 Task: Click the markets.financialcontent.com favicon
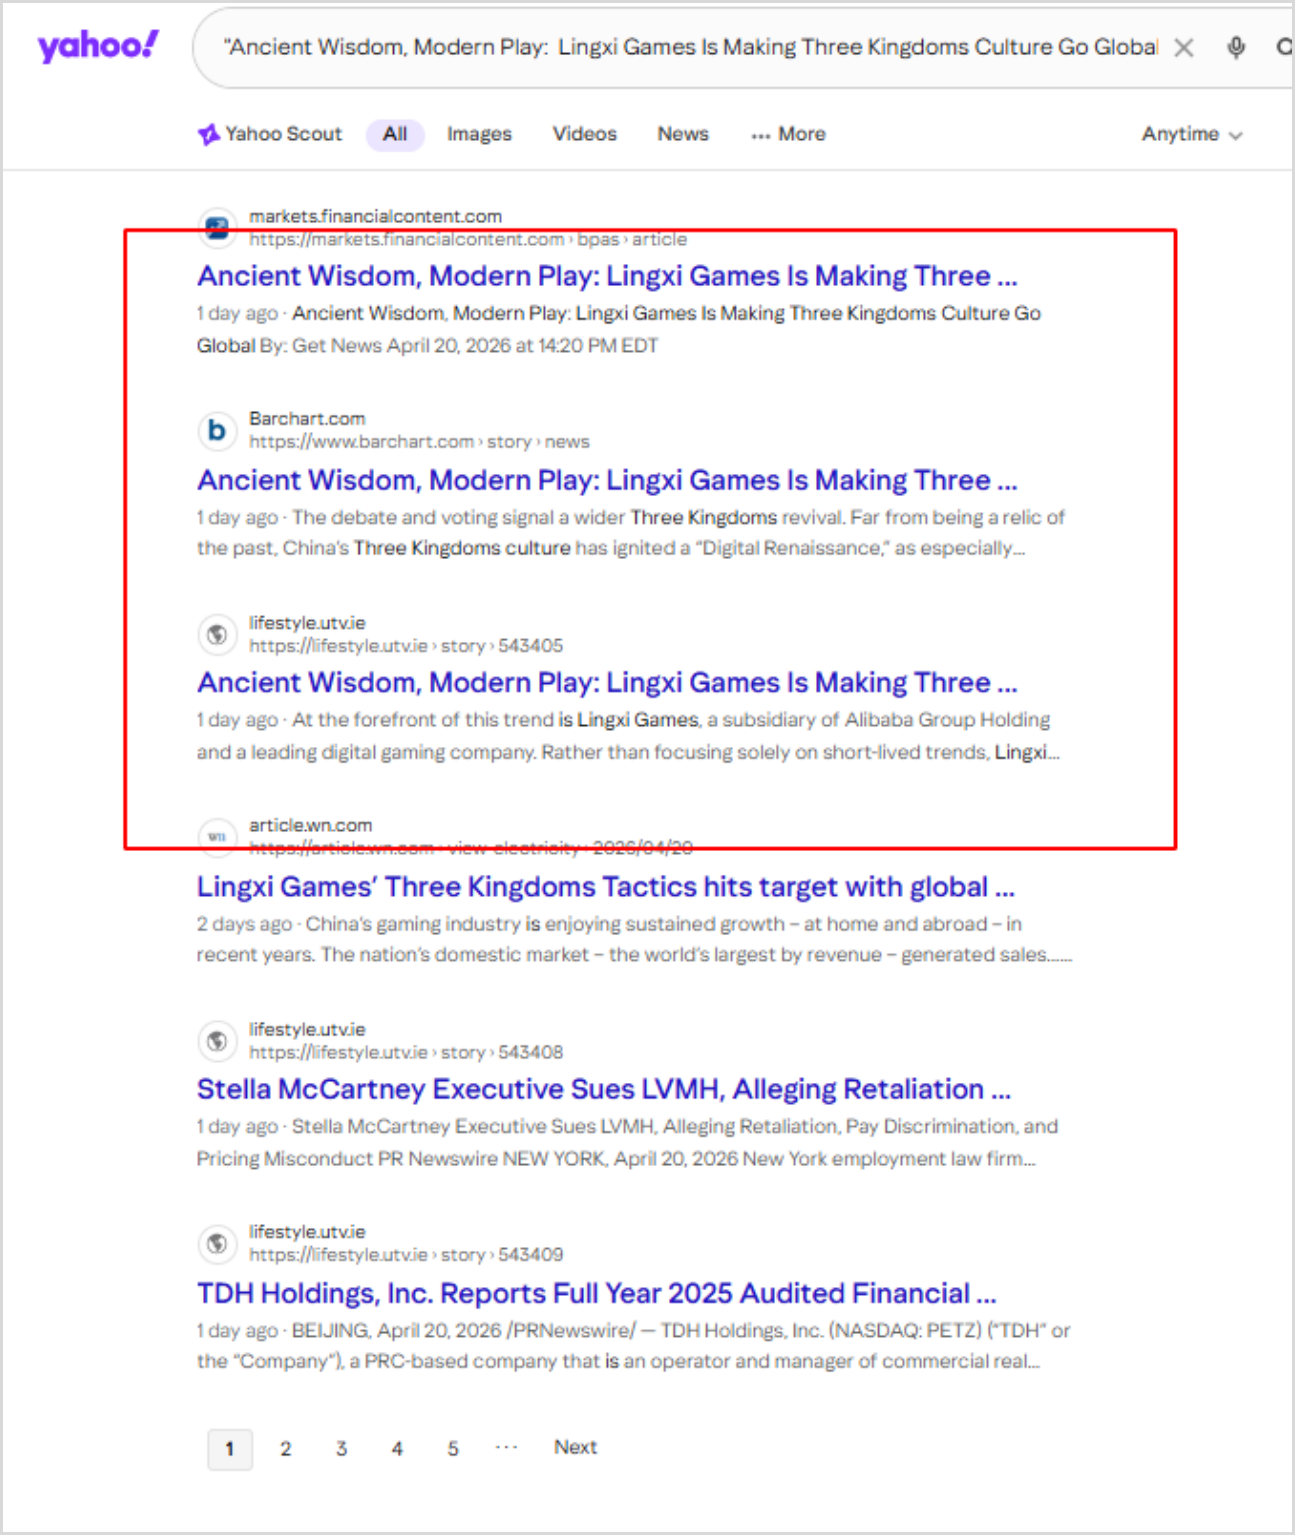click(217, 227)
